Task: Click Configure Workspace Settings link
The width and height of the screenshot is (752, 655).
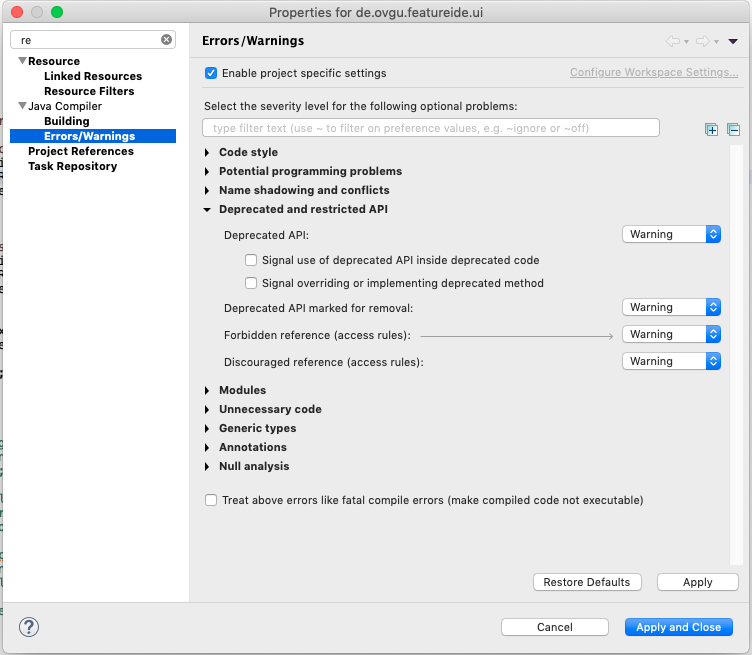Action: [x=654, y=72]
